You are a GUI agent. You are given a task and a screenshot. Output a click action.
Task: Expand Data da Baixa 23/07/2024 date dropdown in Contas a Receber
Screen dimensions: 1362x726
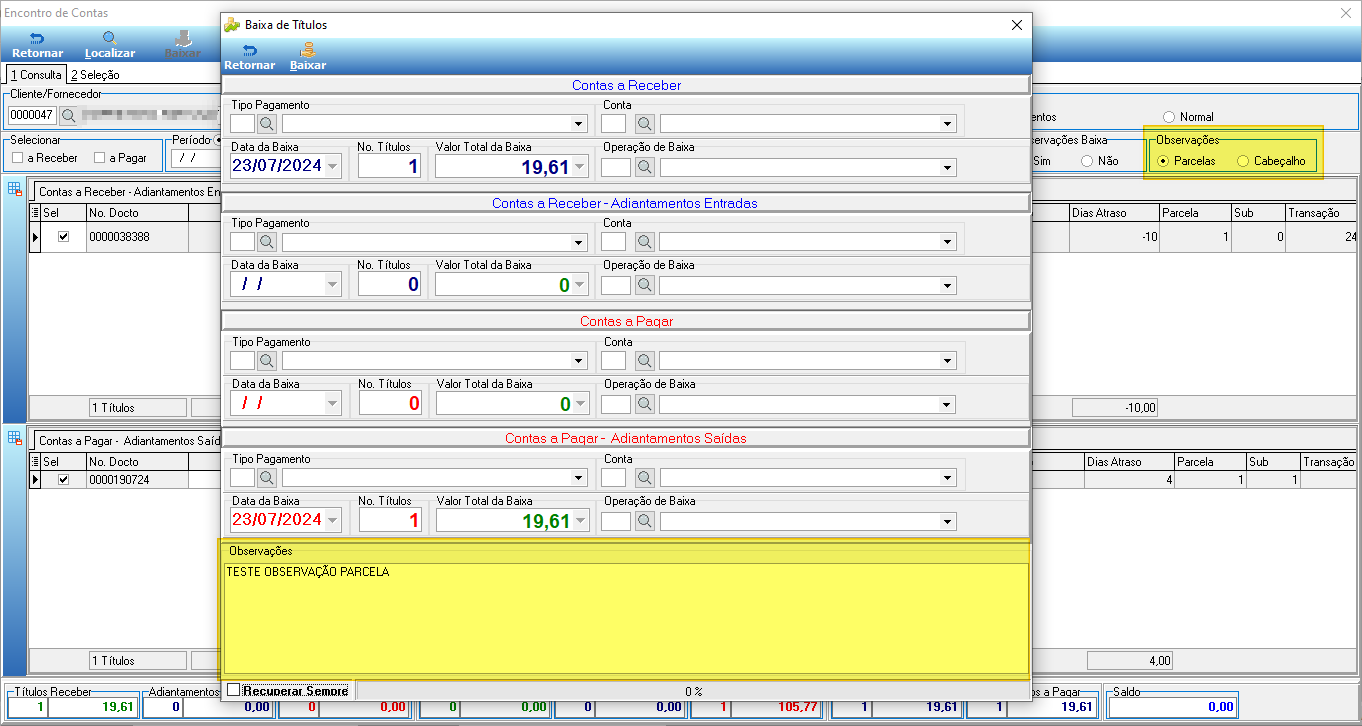[333, 166]
